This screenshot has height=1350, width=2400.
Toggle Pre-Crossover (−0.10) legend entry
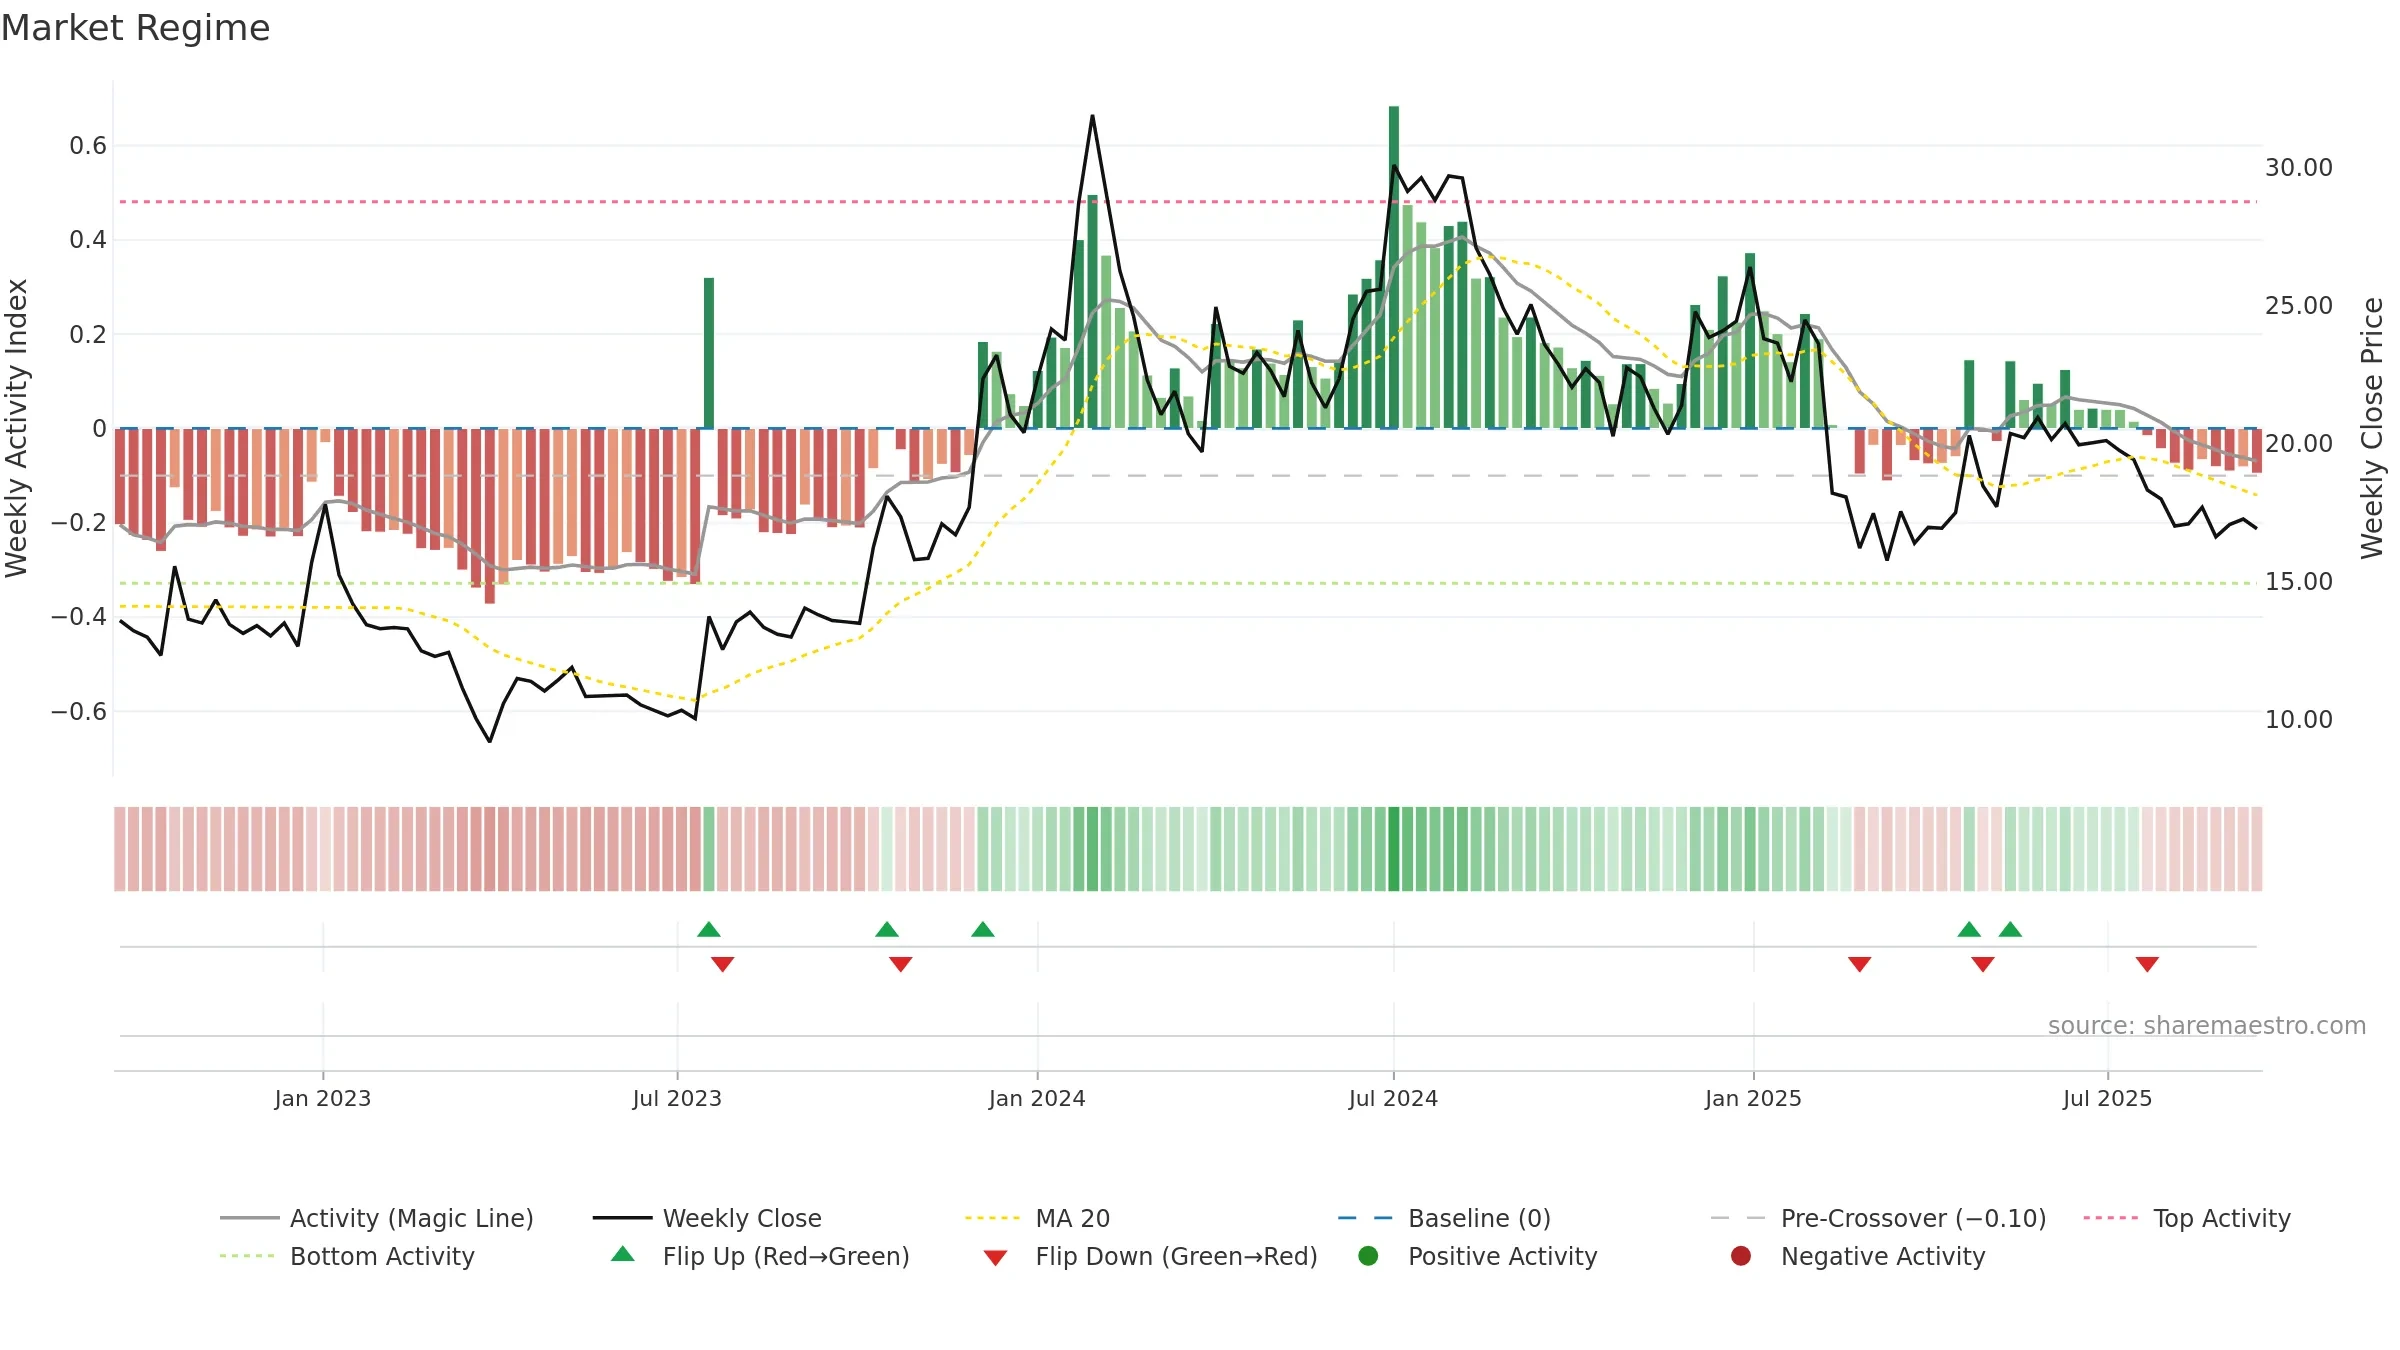[1878, 1218]
